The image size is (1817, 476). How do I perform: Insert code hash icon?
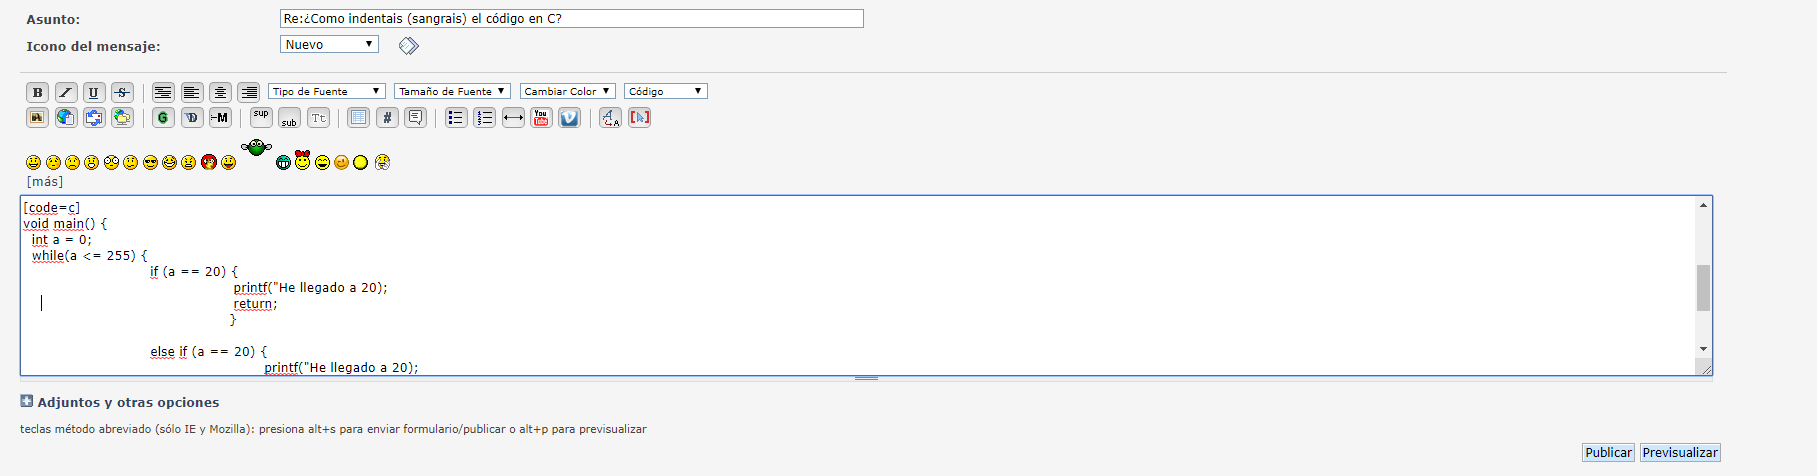pos(387,118)
